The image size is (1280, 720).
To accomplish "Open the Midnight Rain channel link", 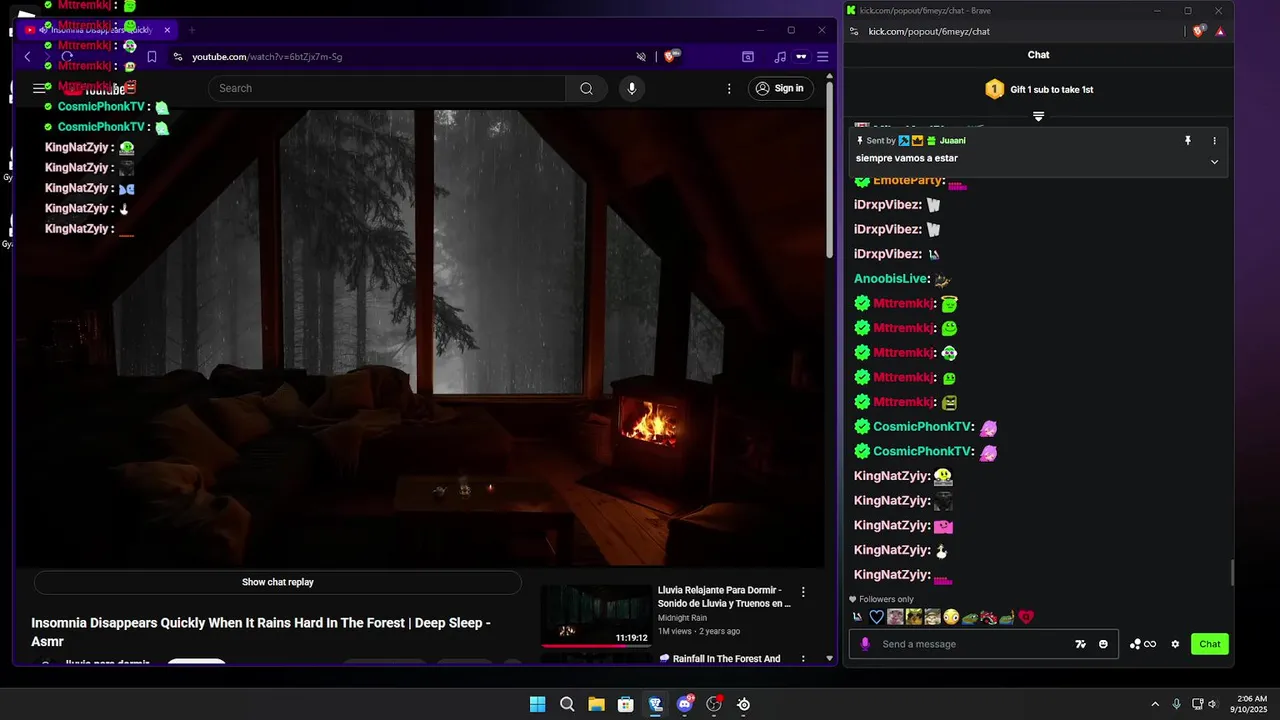I will point(682,618).
